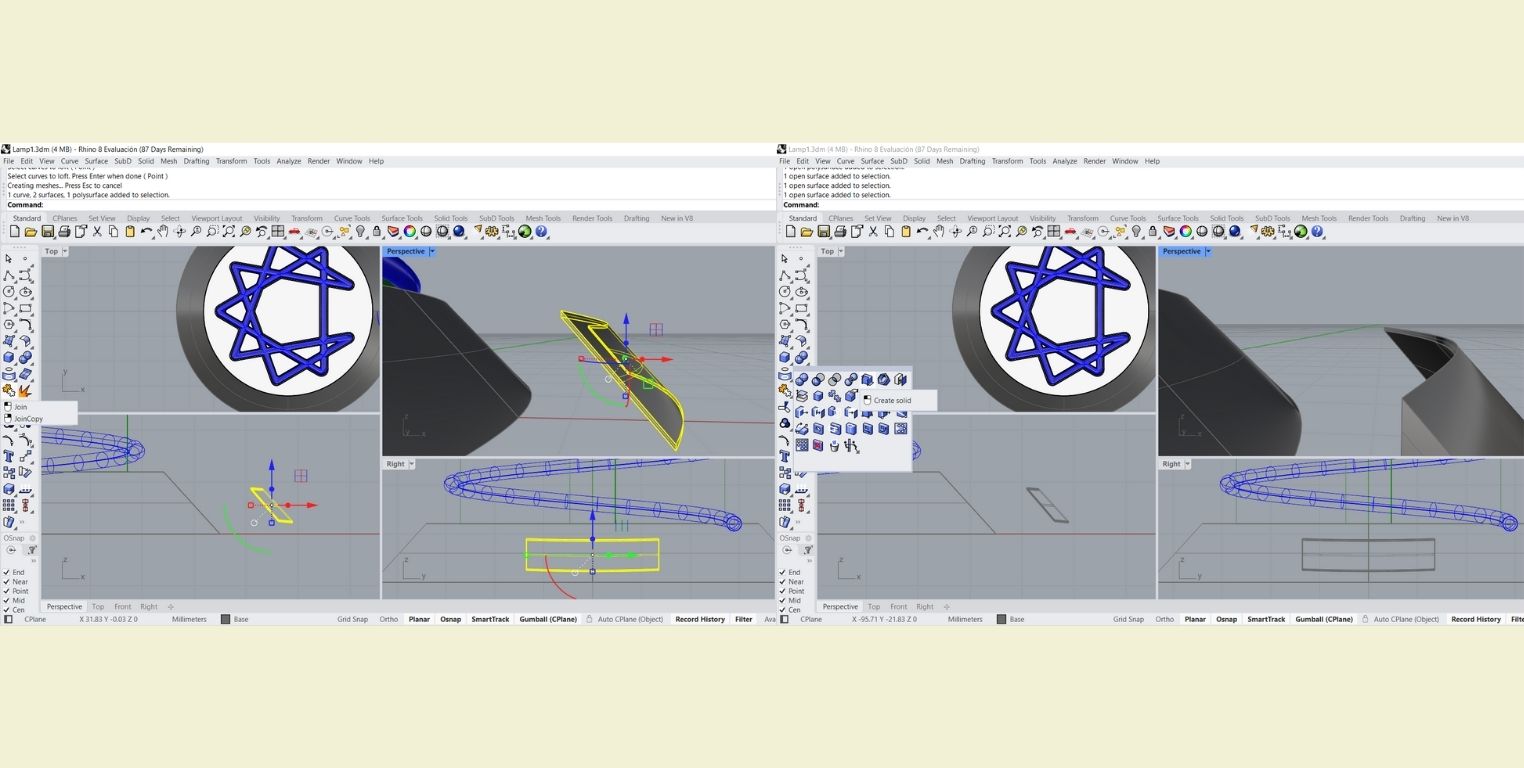1524x768 pixels.
Task: Click the New file icon in left Rhino window
Action: (x=15, y=231)
